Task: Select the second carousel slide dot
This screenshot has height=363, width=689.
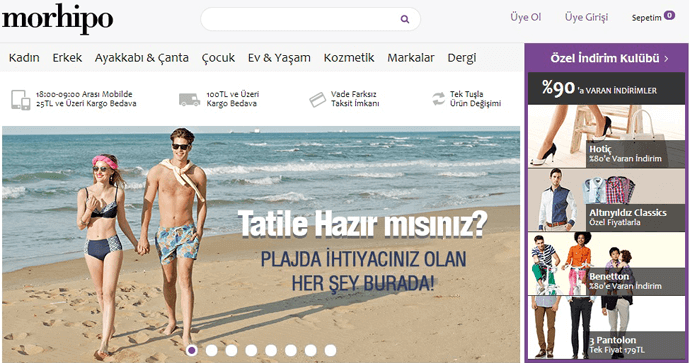Action: pos(211,350)
